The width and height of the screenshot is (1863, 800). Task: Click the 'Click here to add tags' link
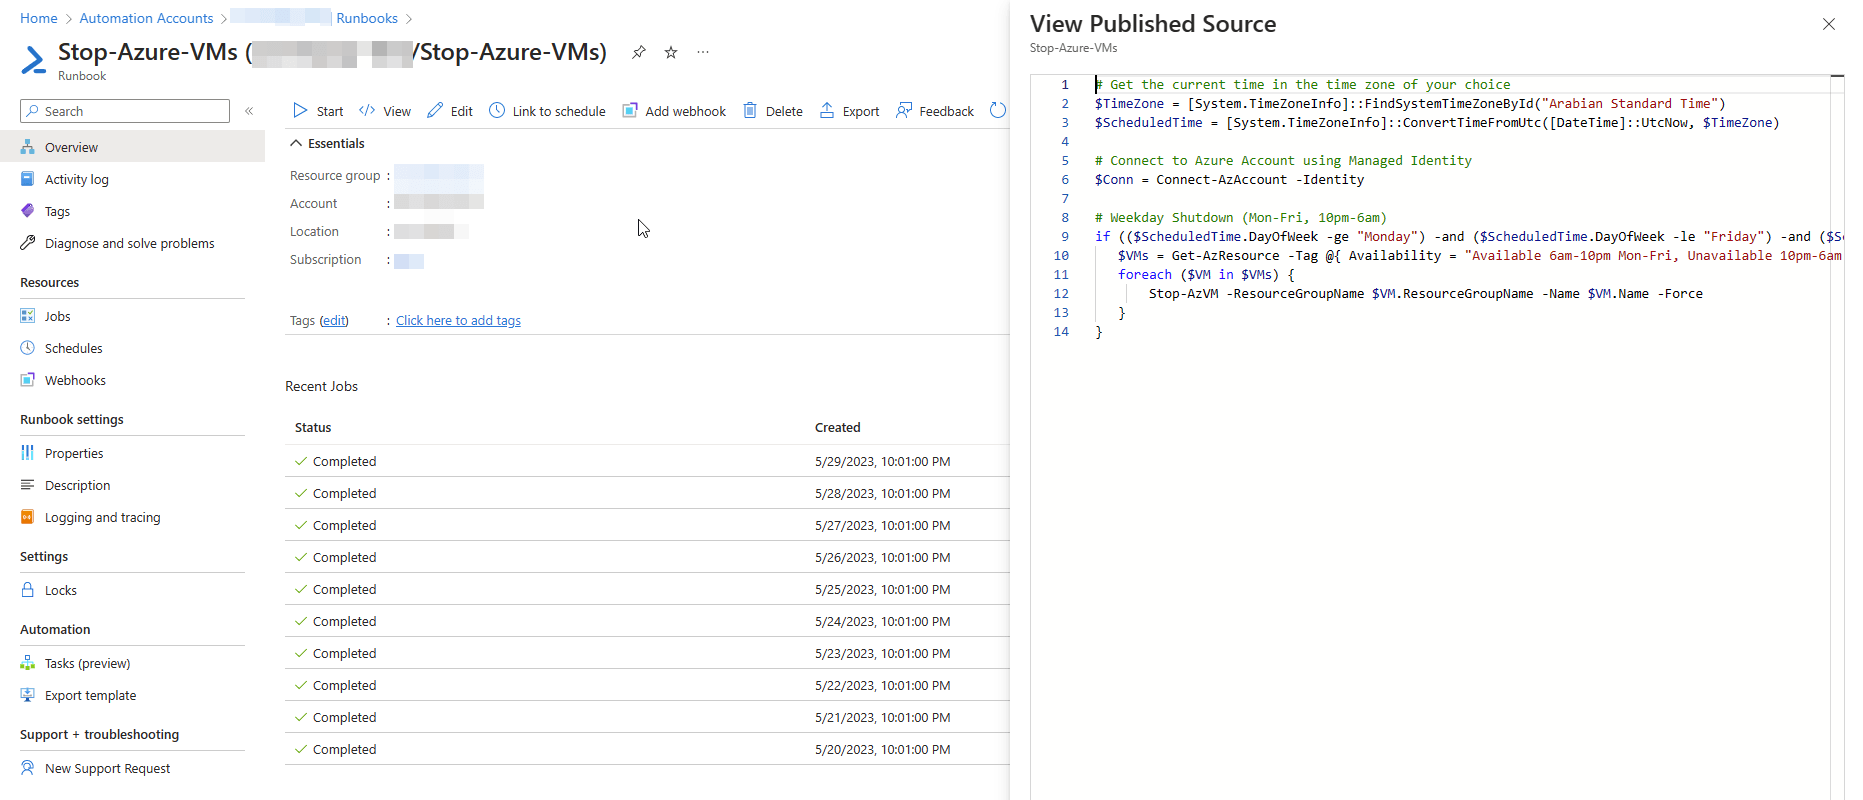pos(458,321)
